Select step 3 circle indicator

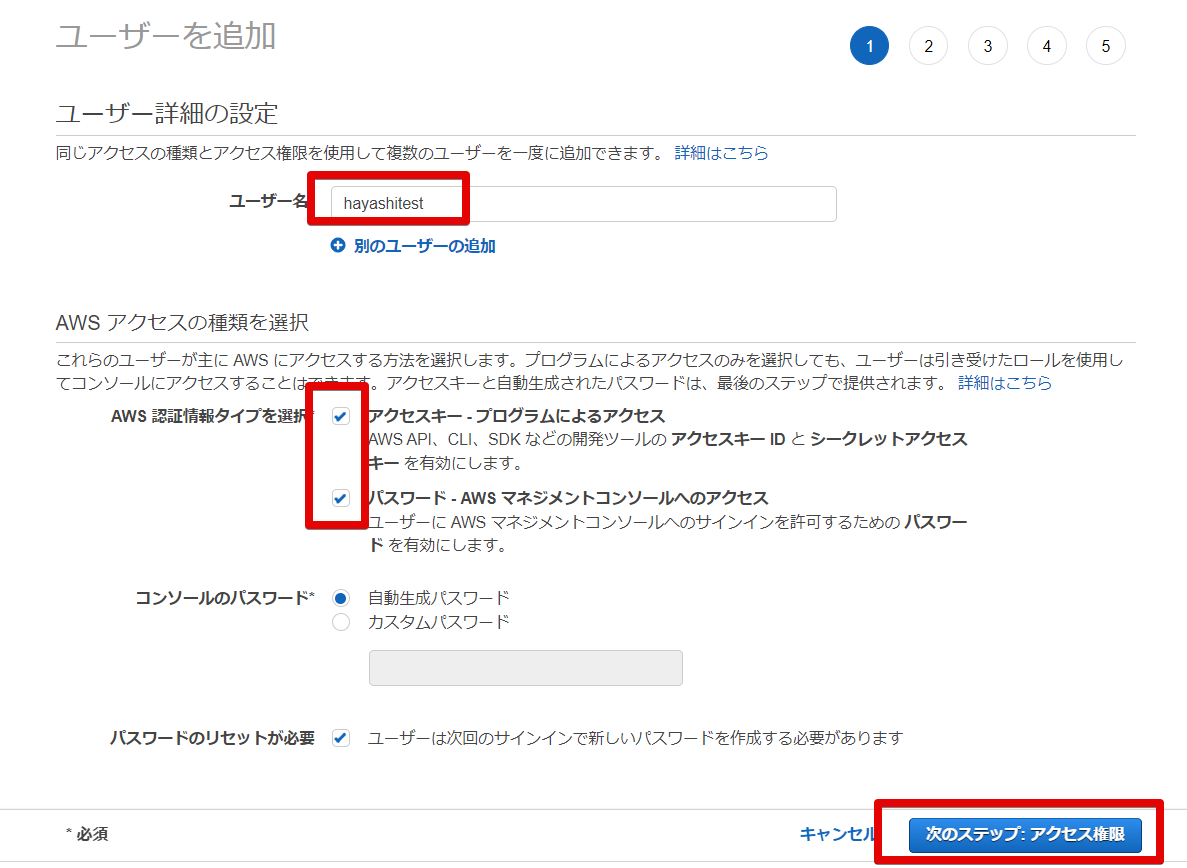(987, 46)
